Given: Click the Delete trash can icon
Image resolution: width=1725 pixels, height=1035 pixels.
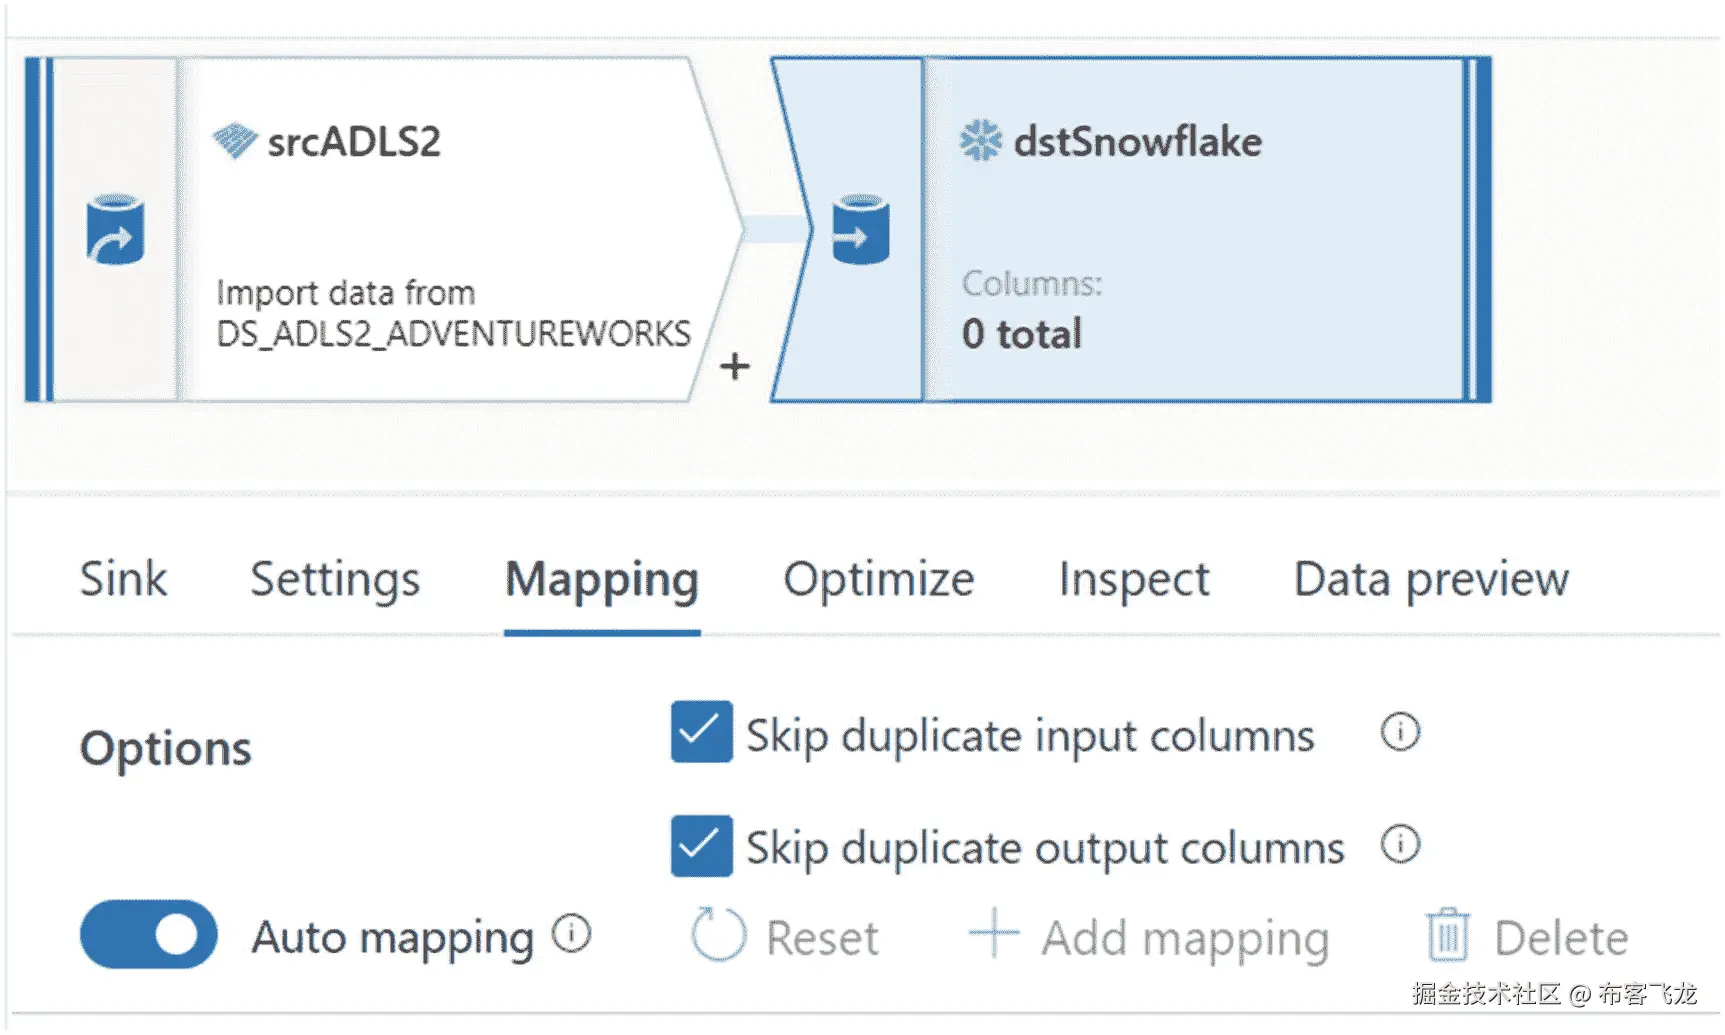Looking at the screenshot, I should tap(1448, 935).
